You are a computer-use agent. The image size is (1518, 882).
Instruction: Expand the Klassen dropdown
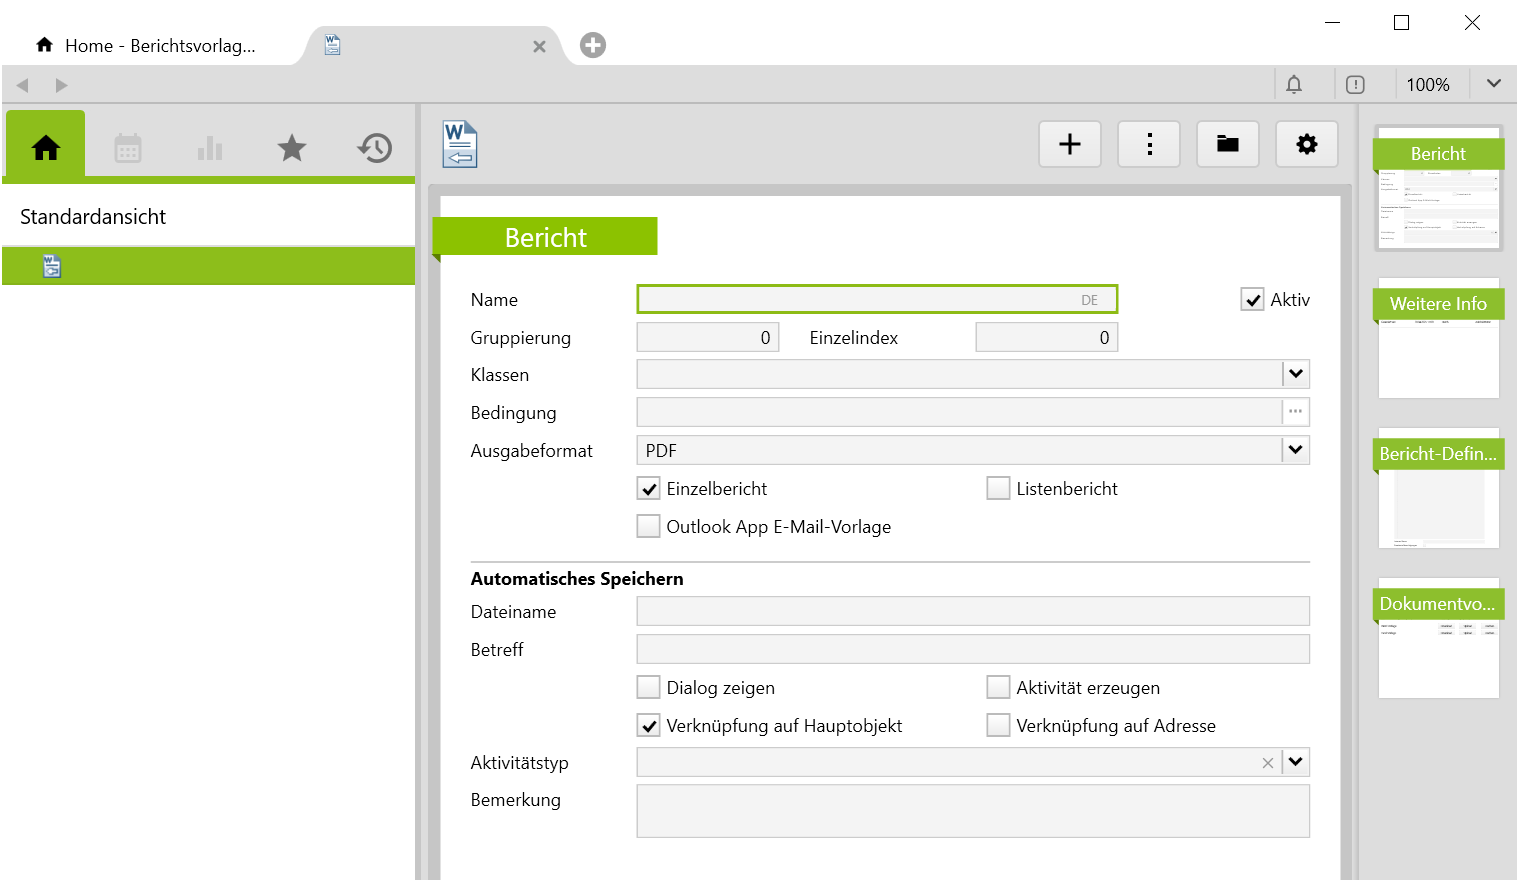pyautogui.click(x=1296, y=375)
